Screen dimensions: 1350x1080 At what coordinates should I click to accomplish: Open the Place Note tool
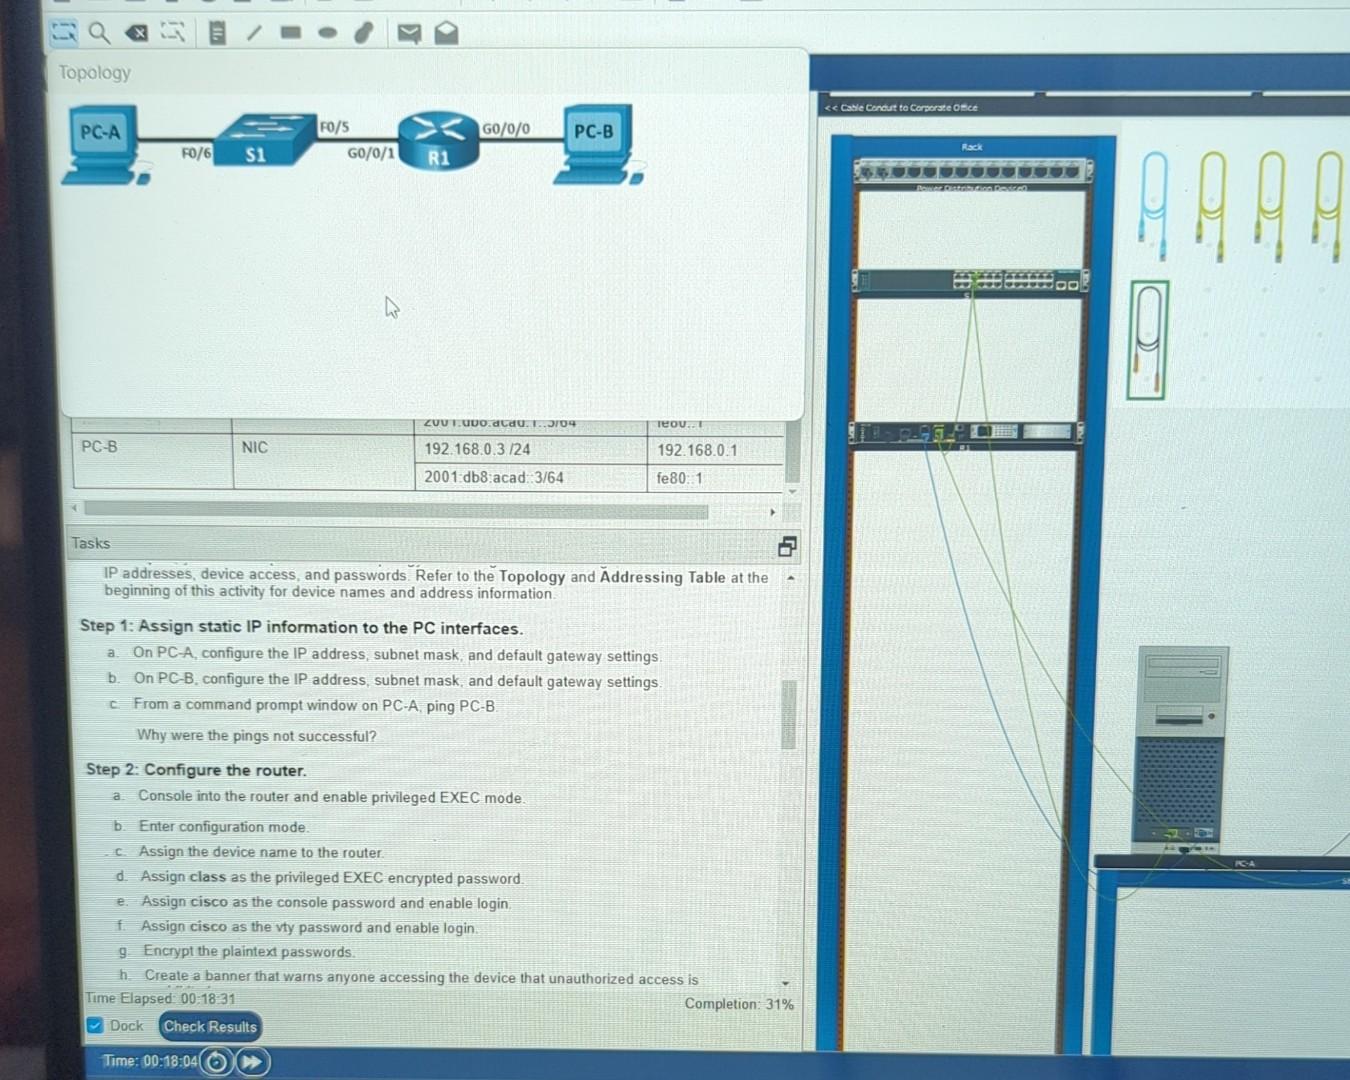coord(216,33)
